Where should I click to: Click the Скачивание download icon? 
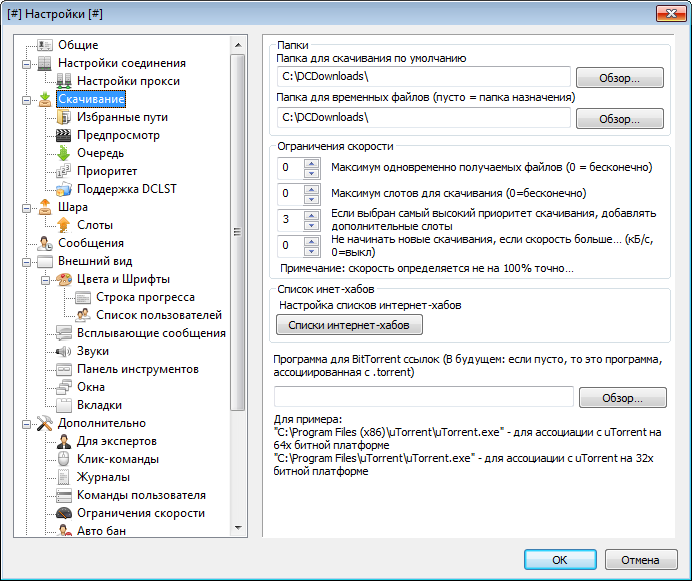[x=45, y=99]
